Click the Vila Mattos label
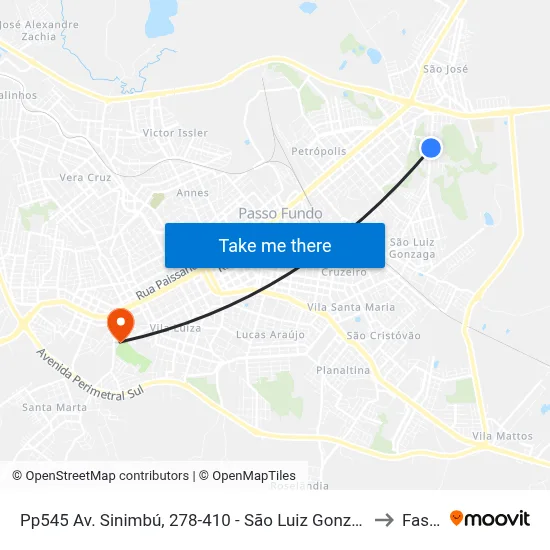550x550 pixels. [502, 436]
